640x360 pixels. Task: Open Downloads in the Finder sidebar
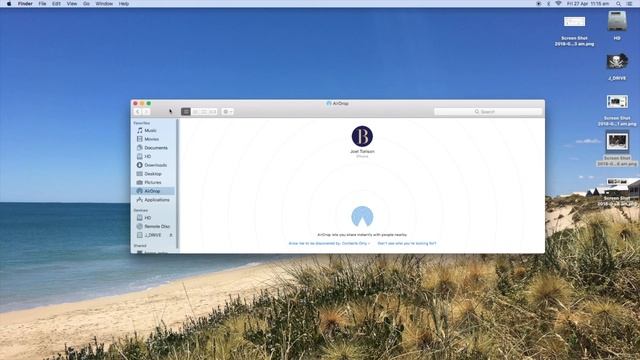(x=153, y=165)
